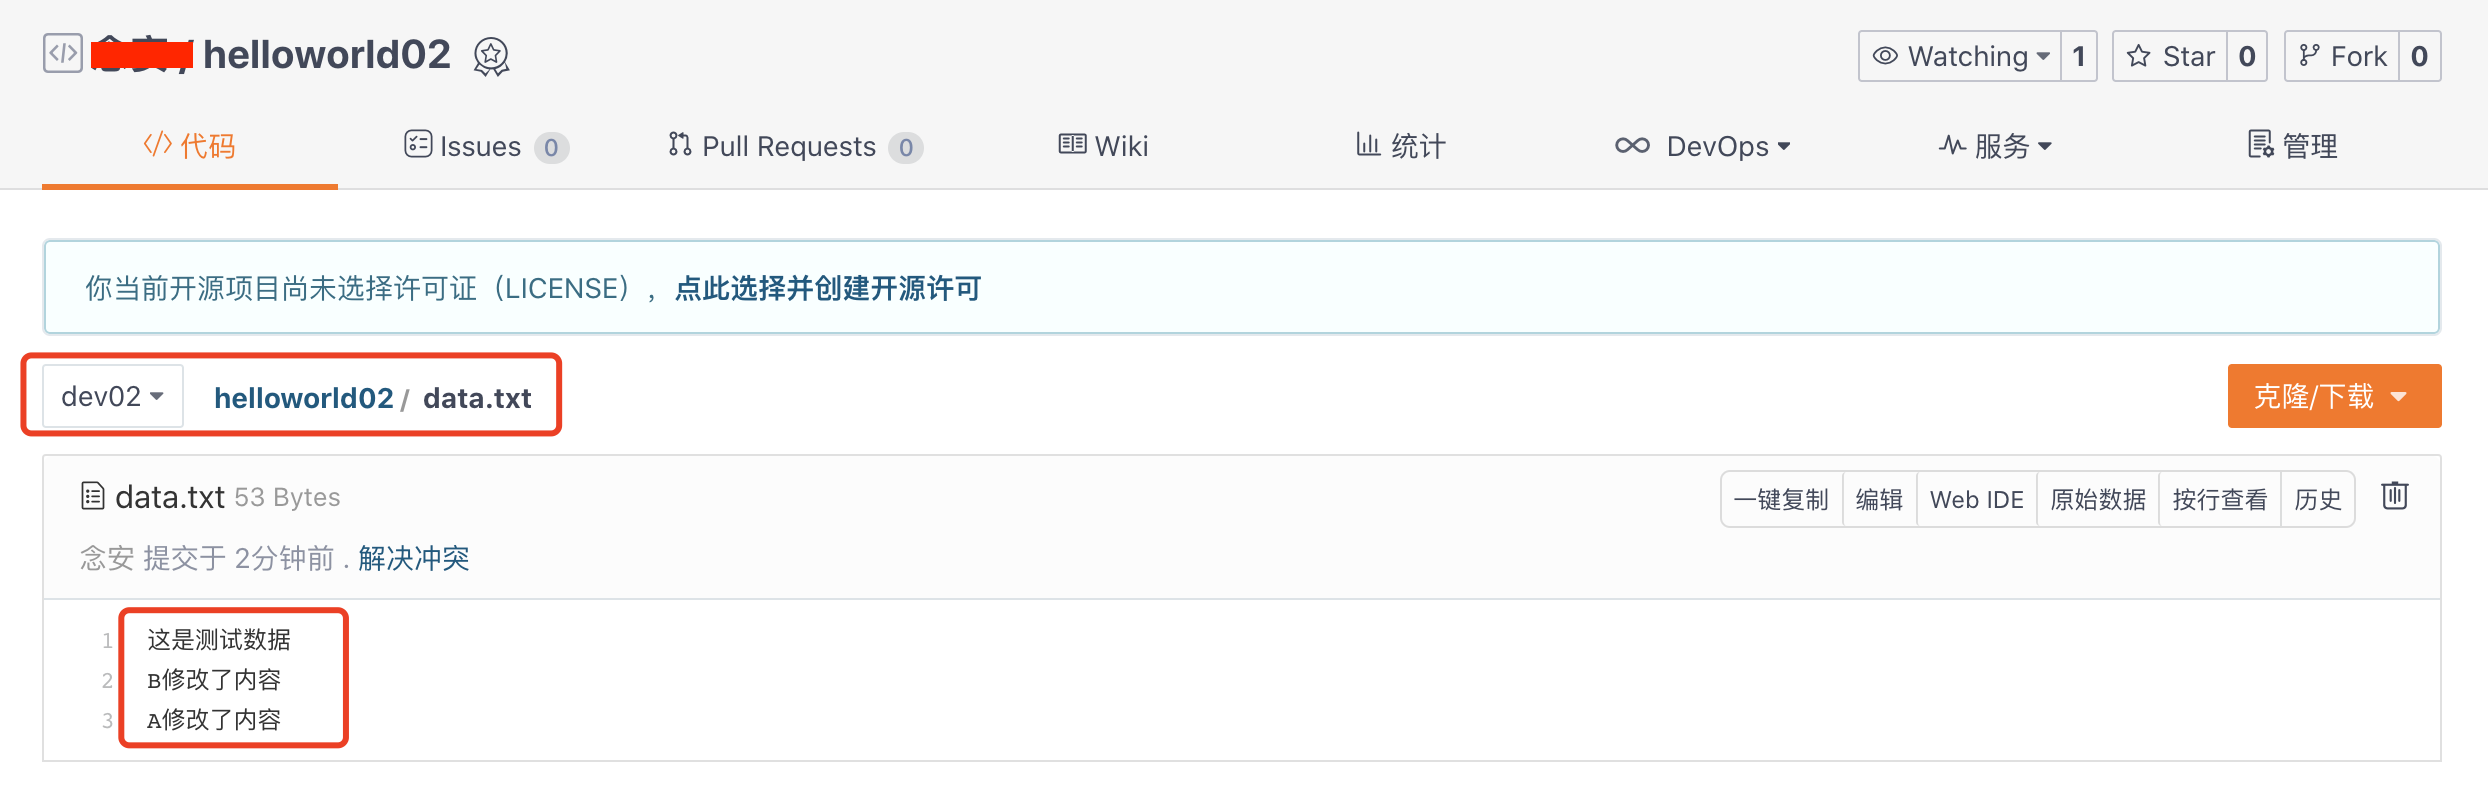Image resolution: width=2488 pixels, height=802 pixels.
Task: Open the DevOps dropdown menu
Action: click(1702, 146)
